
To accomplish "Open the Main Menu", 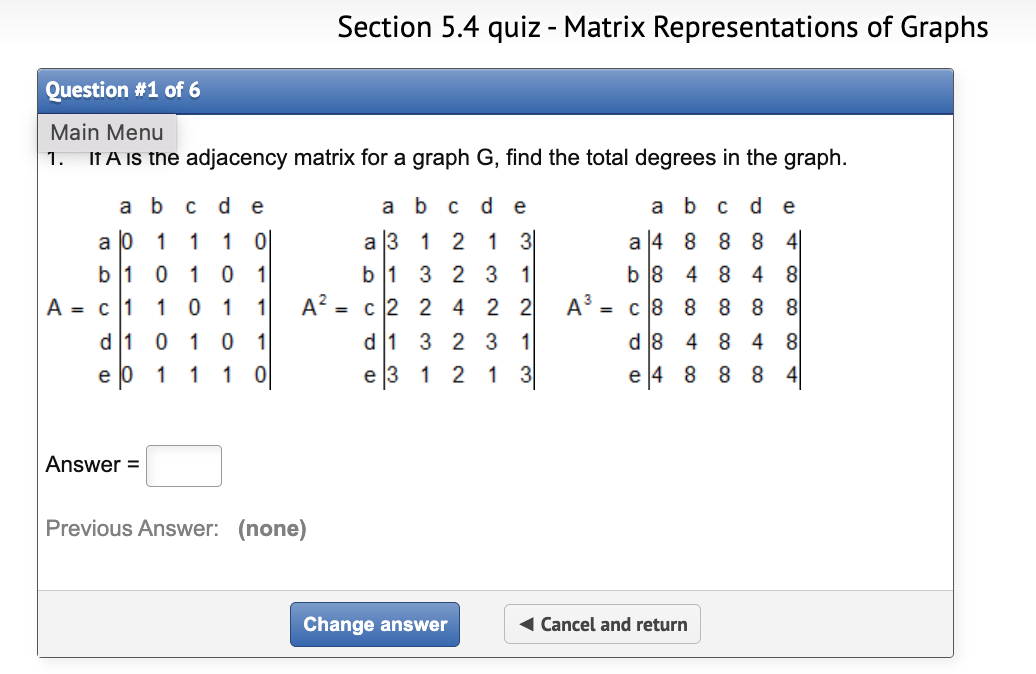I will click(x=106, y=132).
